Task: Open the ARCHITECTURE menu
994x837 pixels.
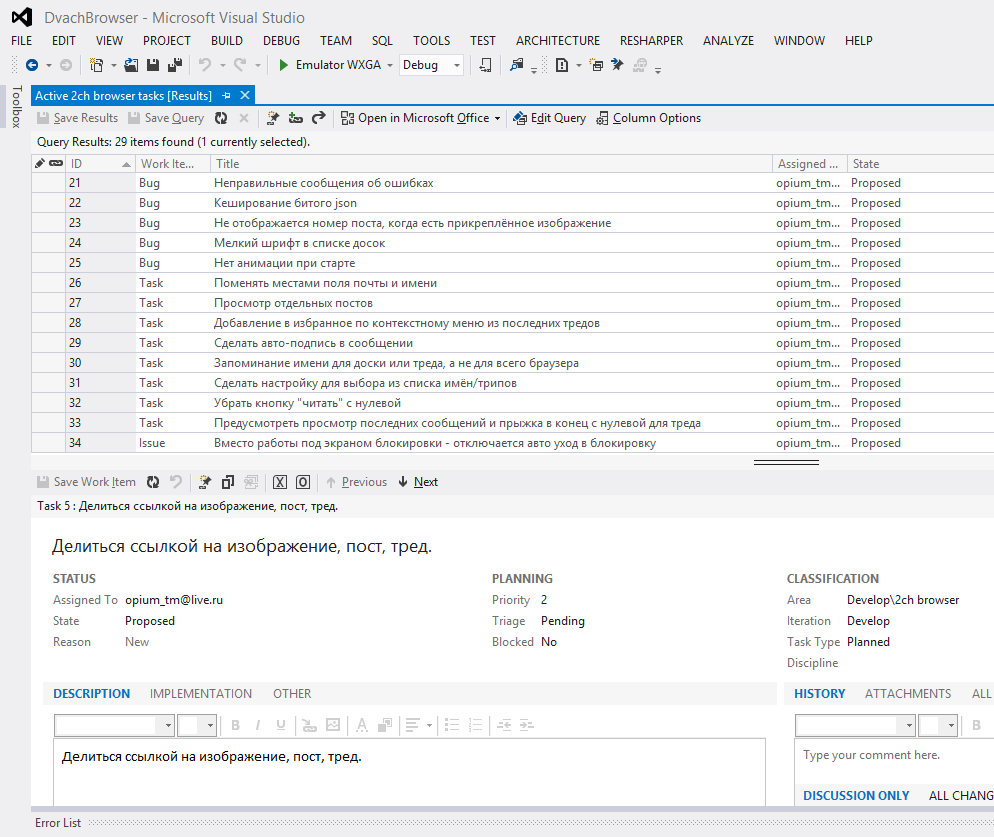Action: (x=558, y=41)
